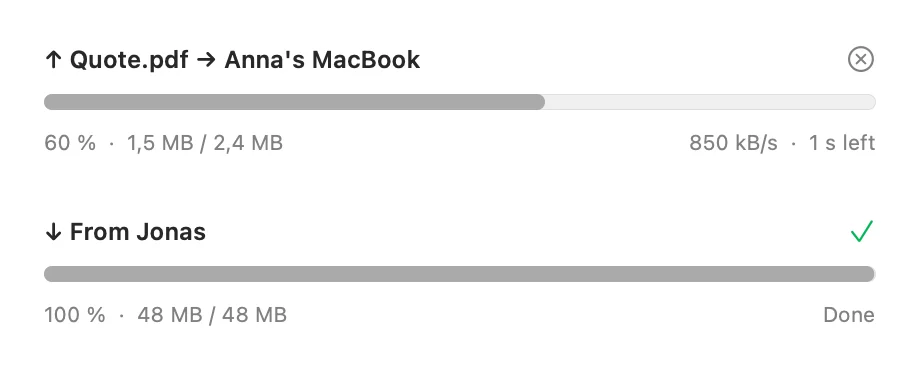Click the completed From Jonas progress bar

(459, 274)
